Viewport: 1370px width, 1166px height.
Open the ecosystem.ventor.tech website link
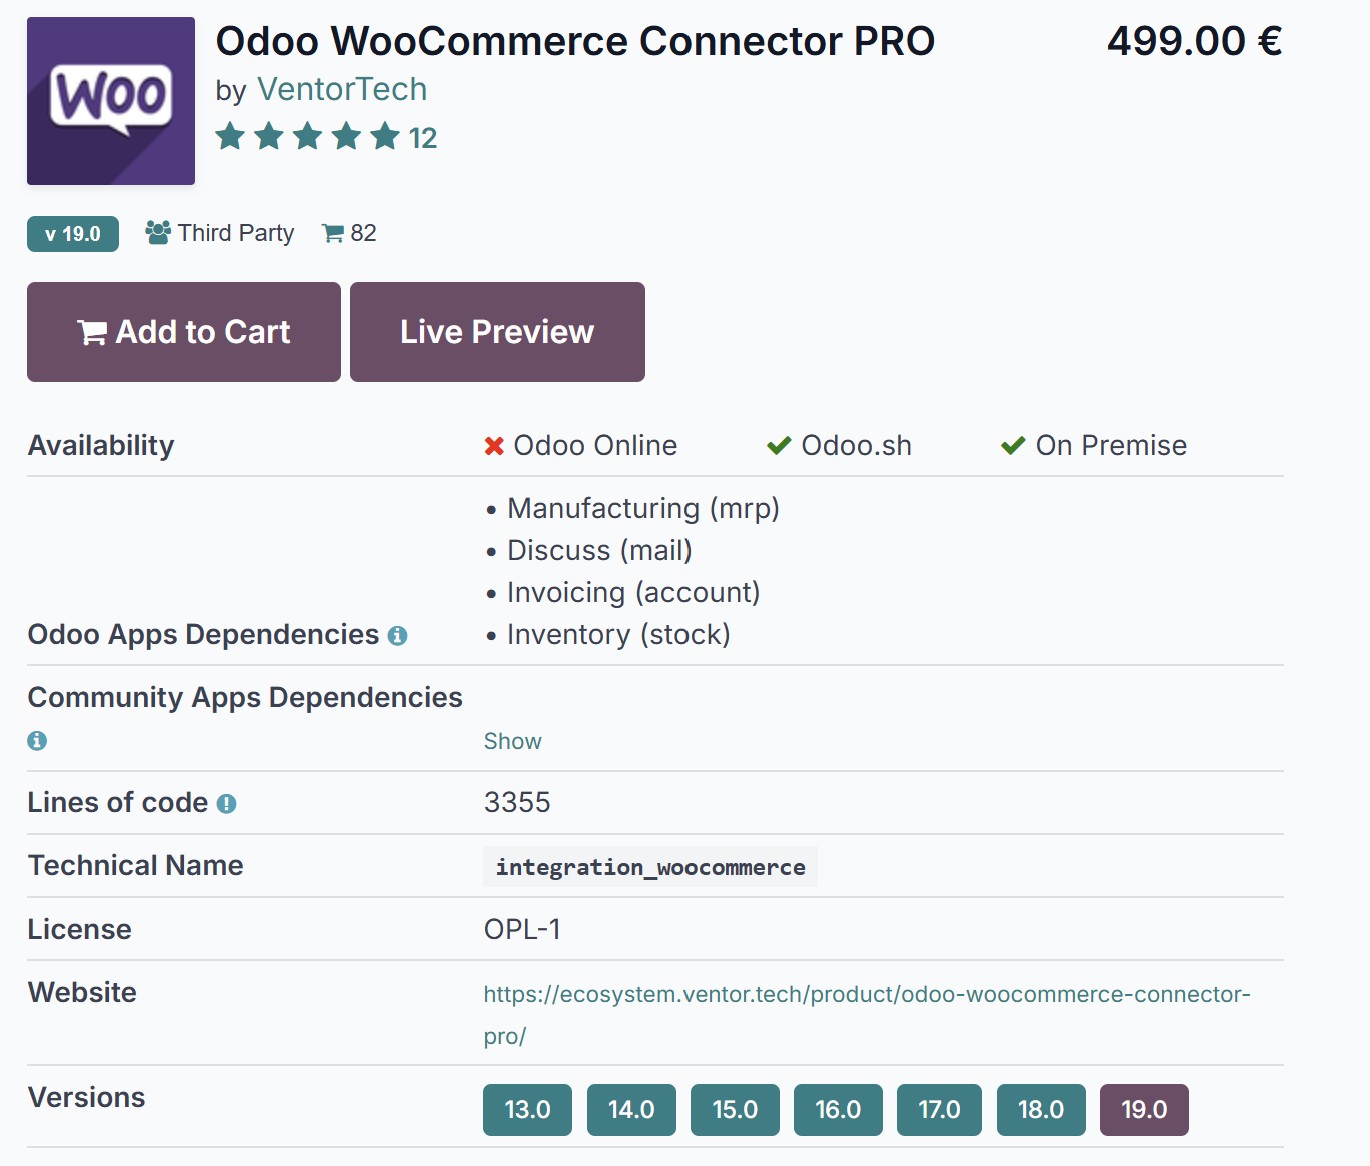pos(866,994)
